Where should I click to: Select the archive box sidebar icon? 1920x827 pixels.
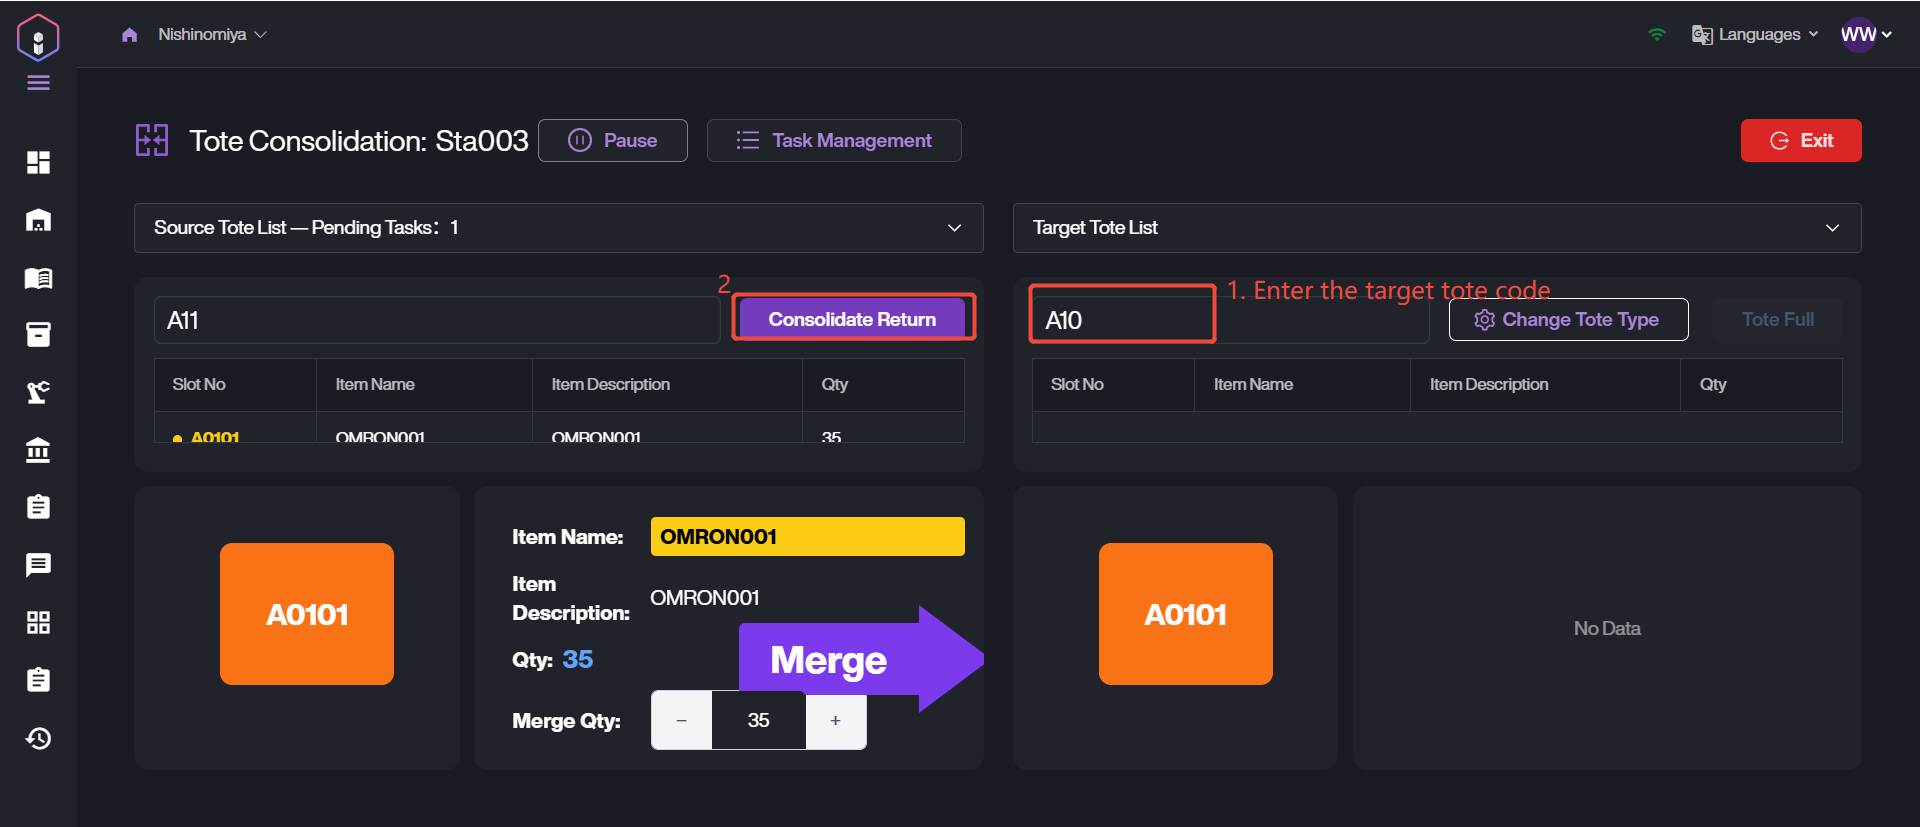click(38, 334)
